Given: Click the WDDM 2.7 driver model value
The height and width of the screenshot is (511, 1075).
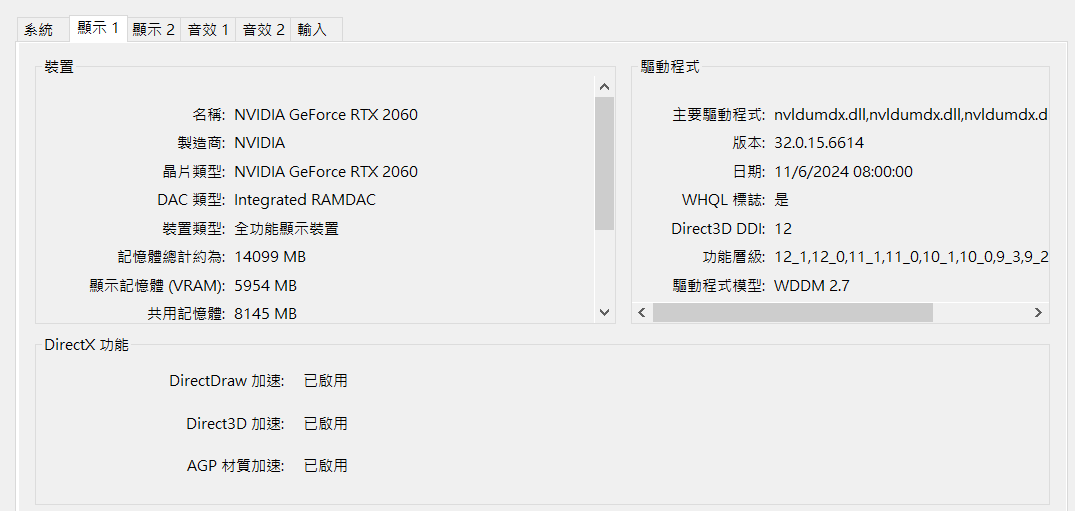Looking at the screenshot, I should tap(812, 285).
